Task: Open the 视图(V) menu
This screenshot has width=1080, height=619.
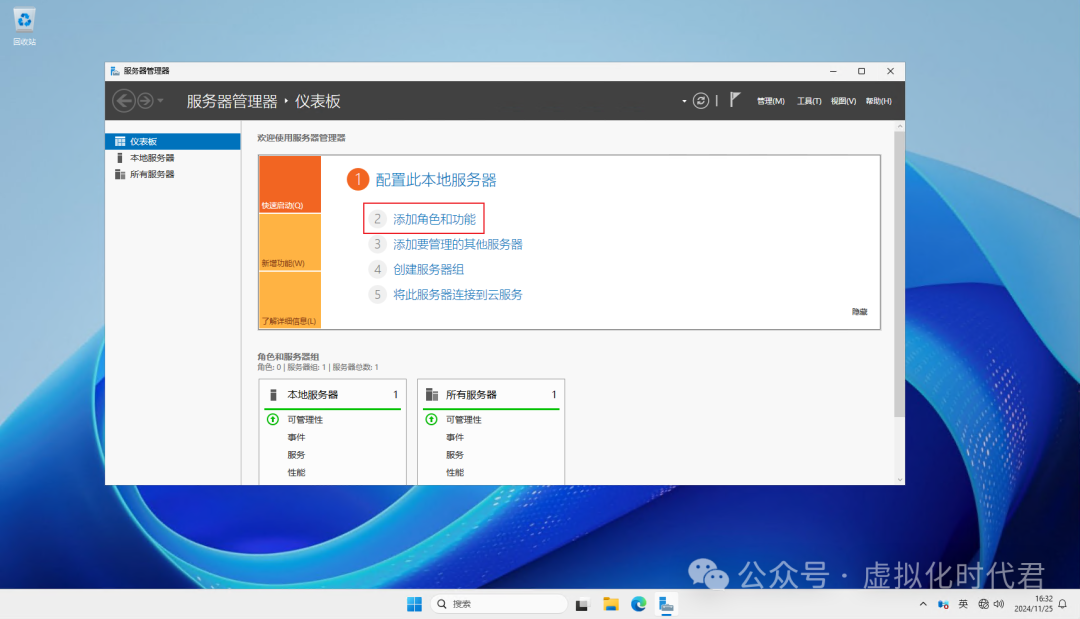Action: (843, 101)
